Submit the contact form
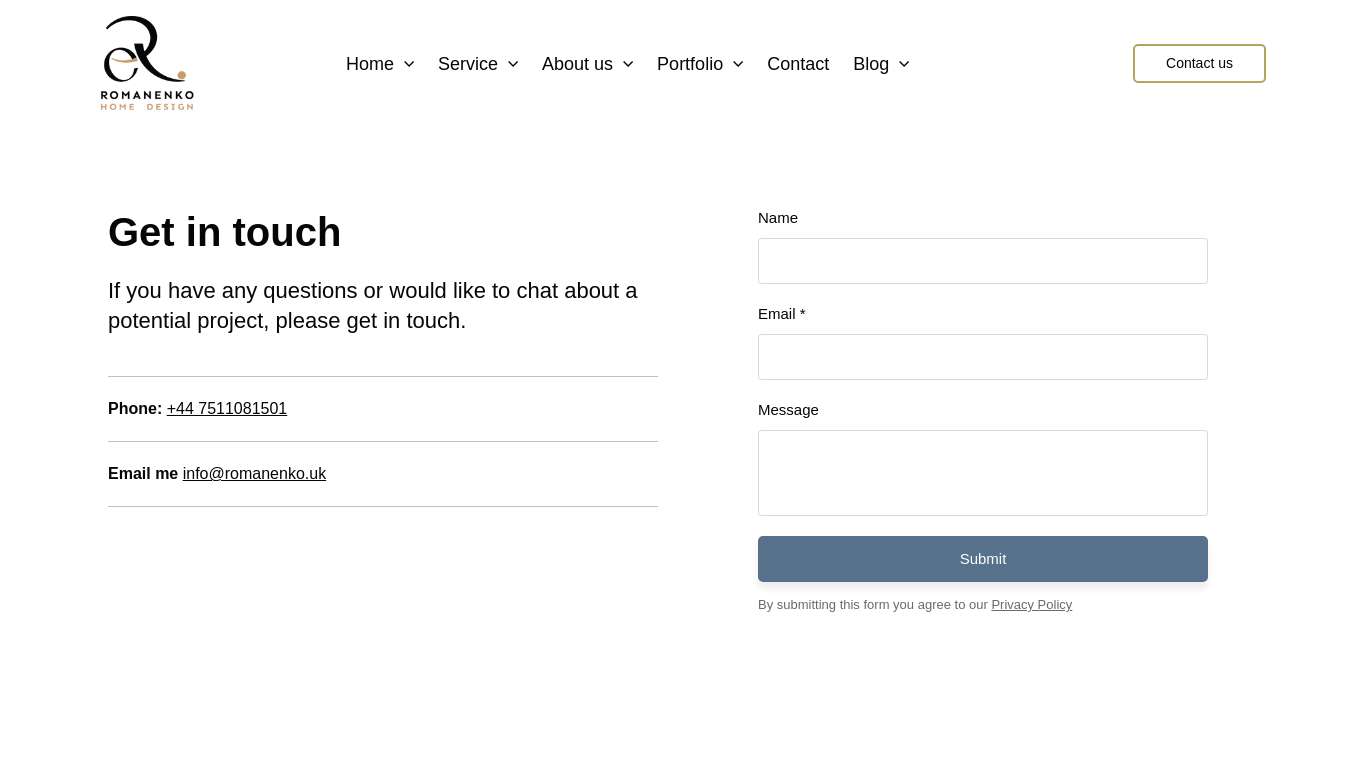This screenshot has width=1366, height=768. (x=983, y=559)
